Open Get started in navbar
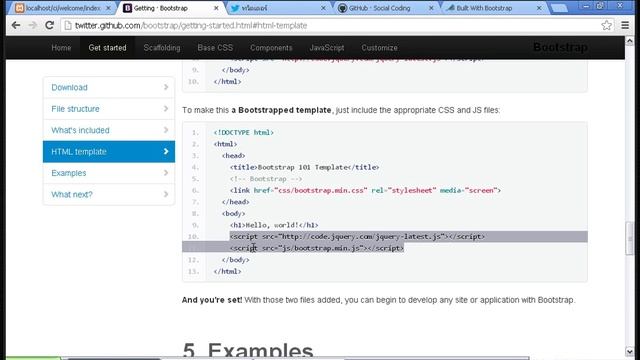 [107, 48]
